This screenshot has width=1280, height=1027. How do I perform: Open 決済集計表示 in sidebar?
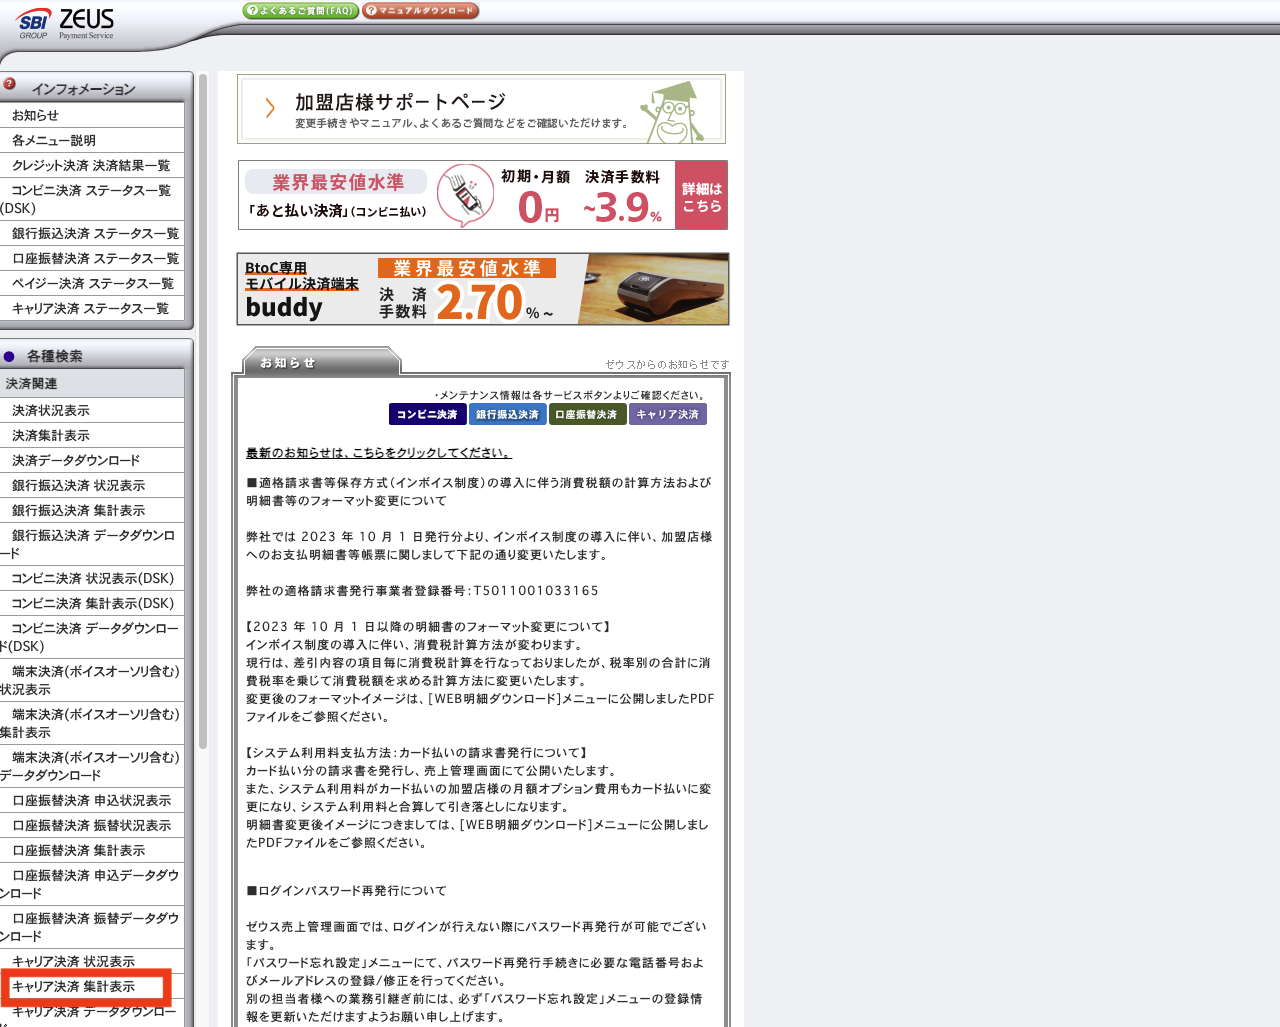click(x=92, y=435)
